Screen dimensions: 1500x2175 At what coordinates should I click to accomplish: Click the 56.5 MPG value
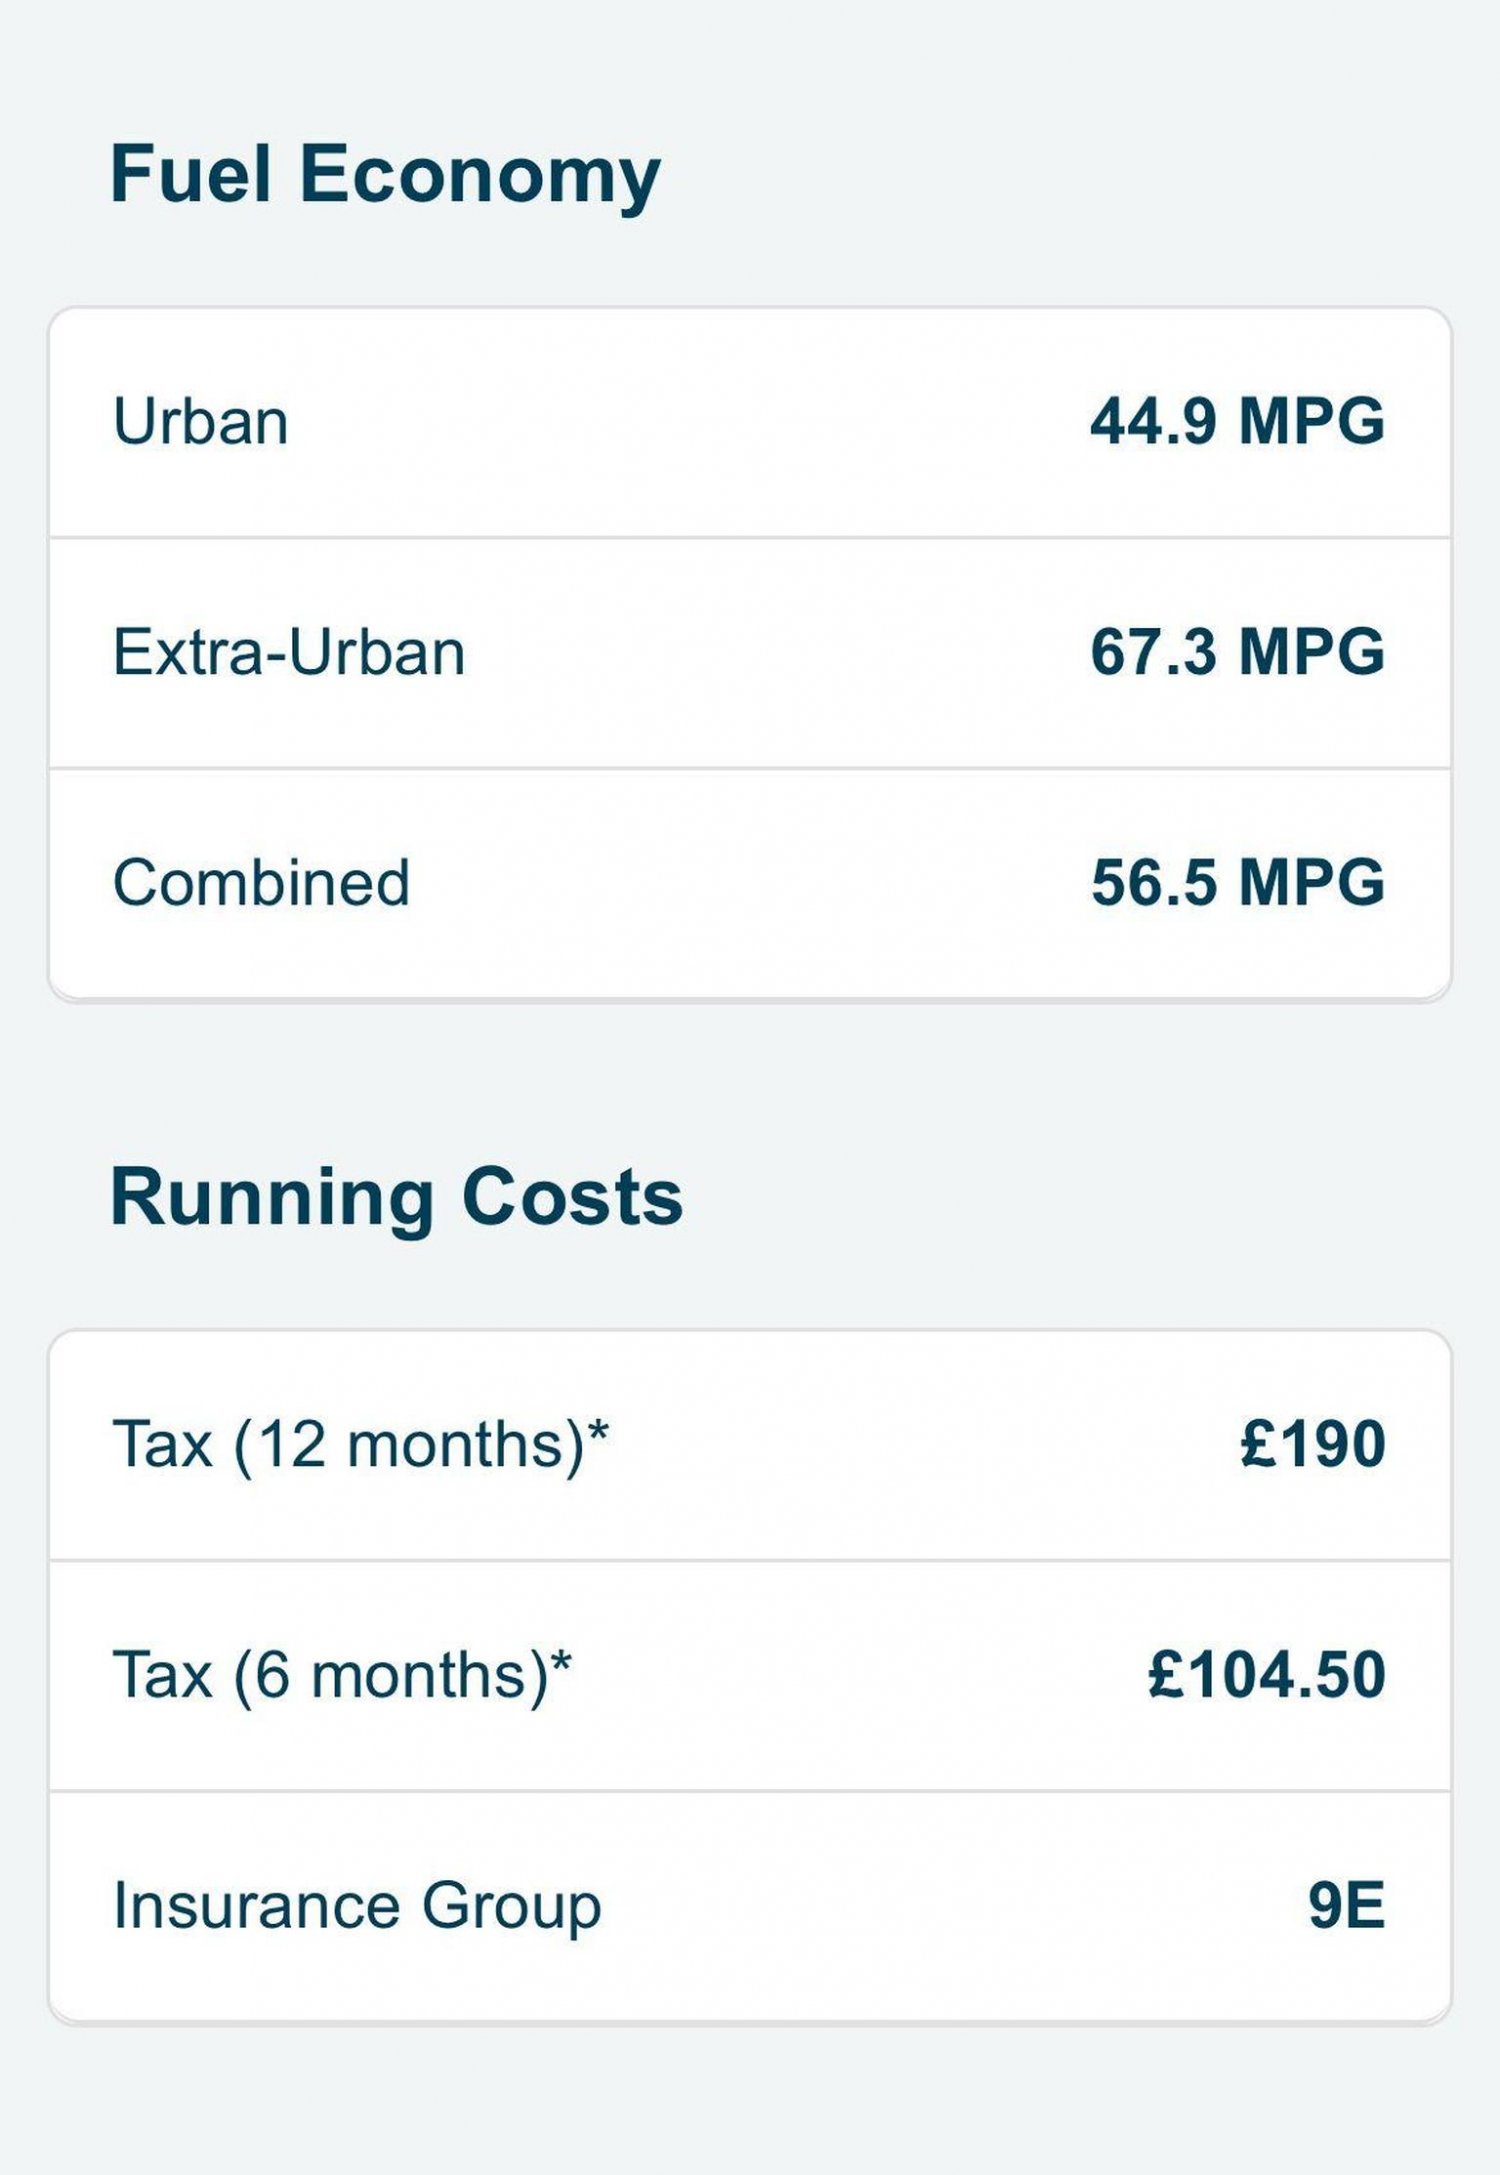point(1237,883)
